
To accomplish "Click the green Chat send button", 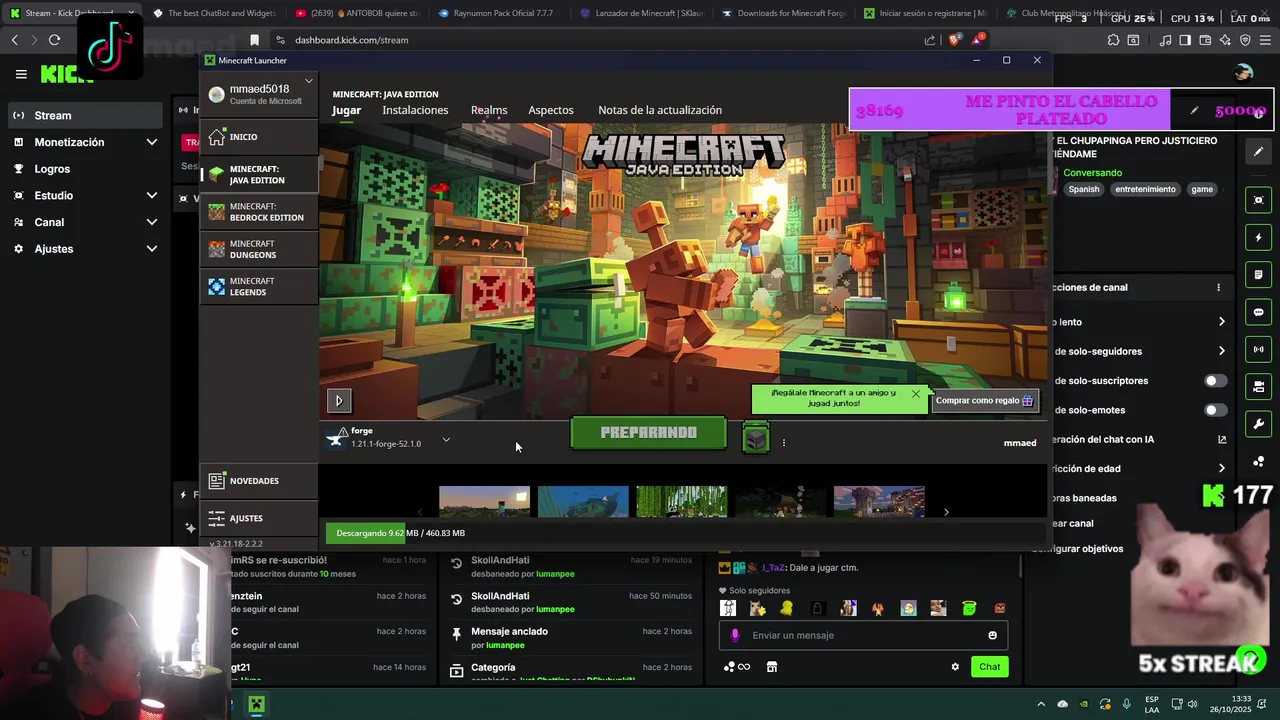I will pyautogui.click(x=989, y=667).
